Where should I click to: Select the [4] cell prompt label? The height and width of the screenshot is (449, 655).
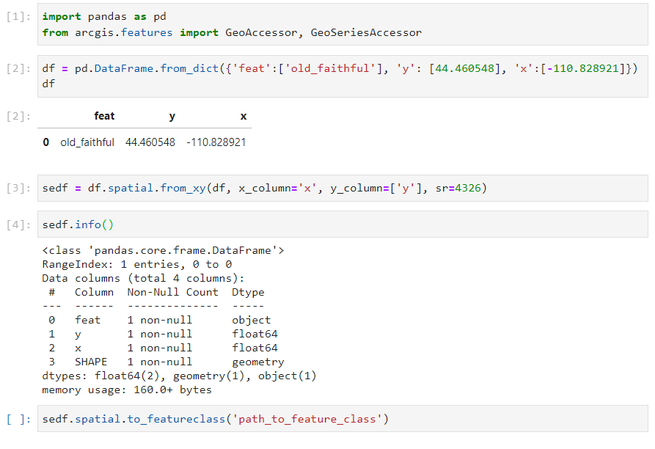pos(17,225)
